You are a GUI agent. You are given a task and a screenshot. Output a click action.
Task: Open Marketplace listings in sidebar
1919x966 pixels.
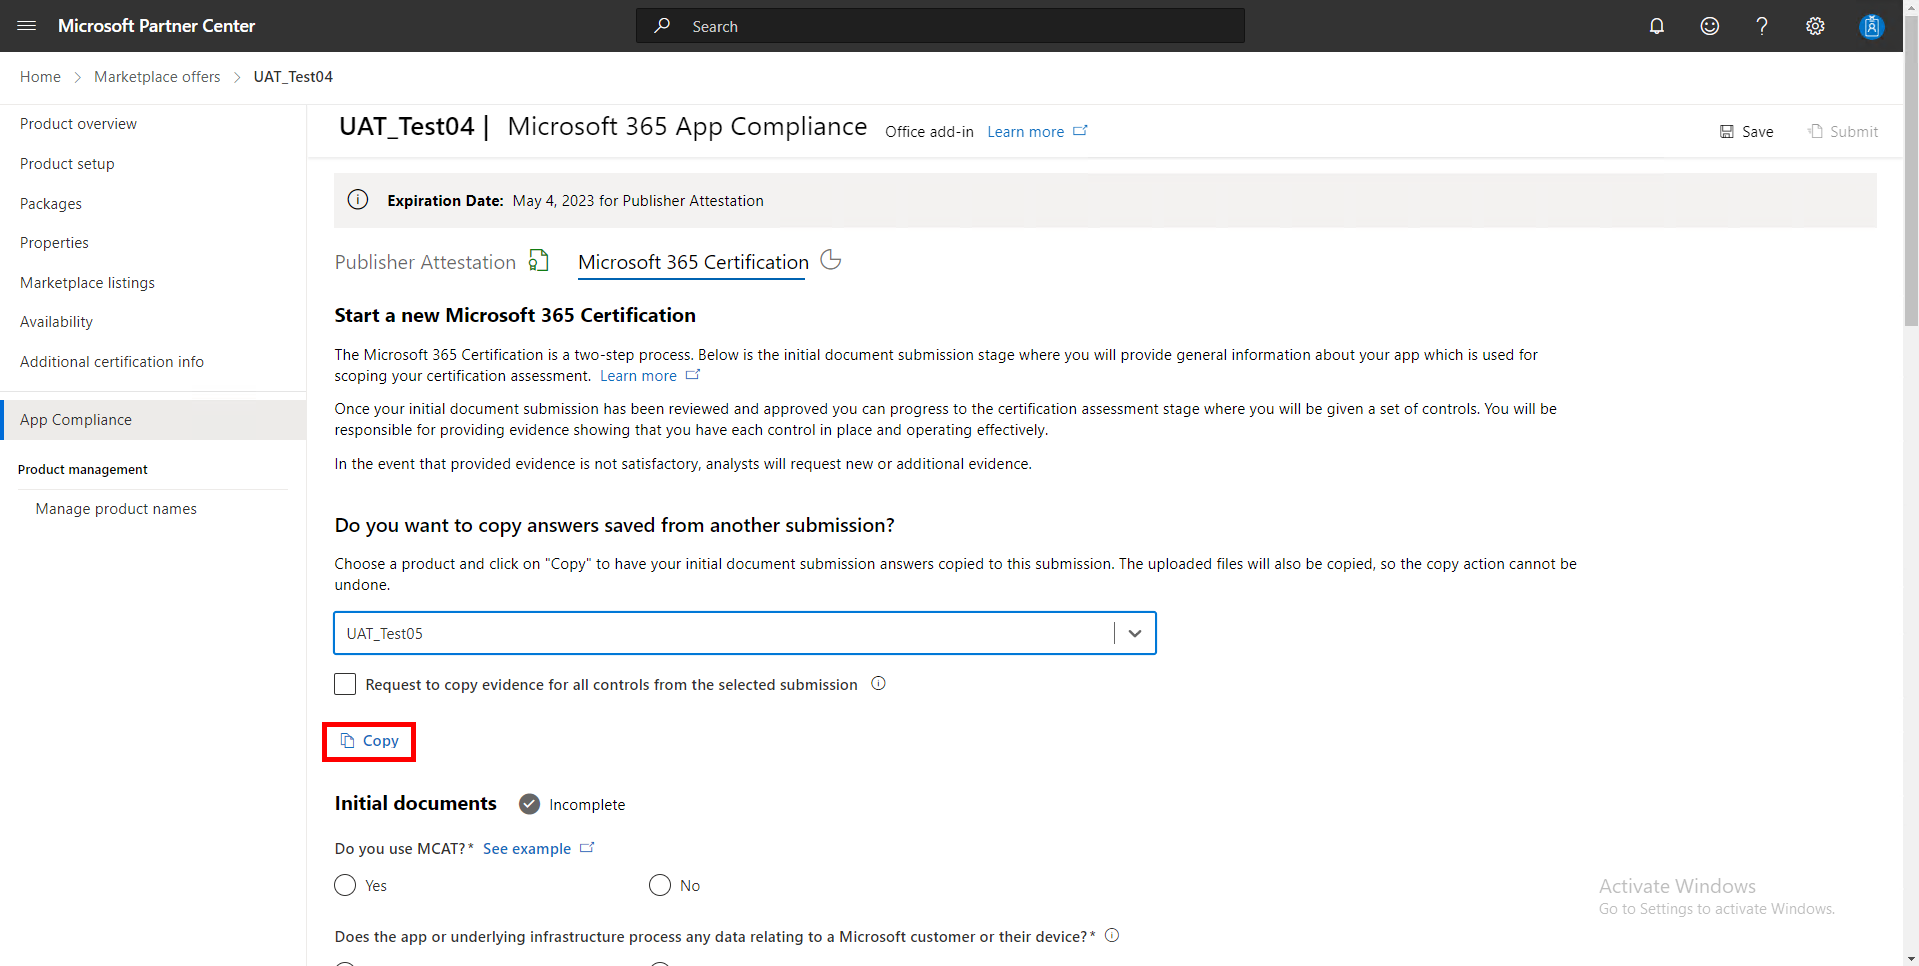[x=87, y=283]
